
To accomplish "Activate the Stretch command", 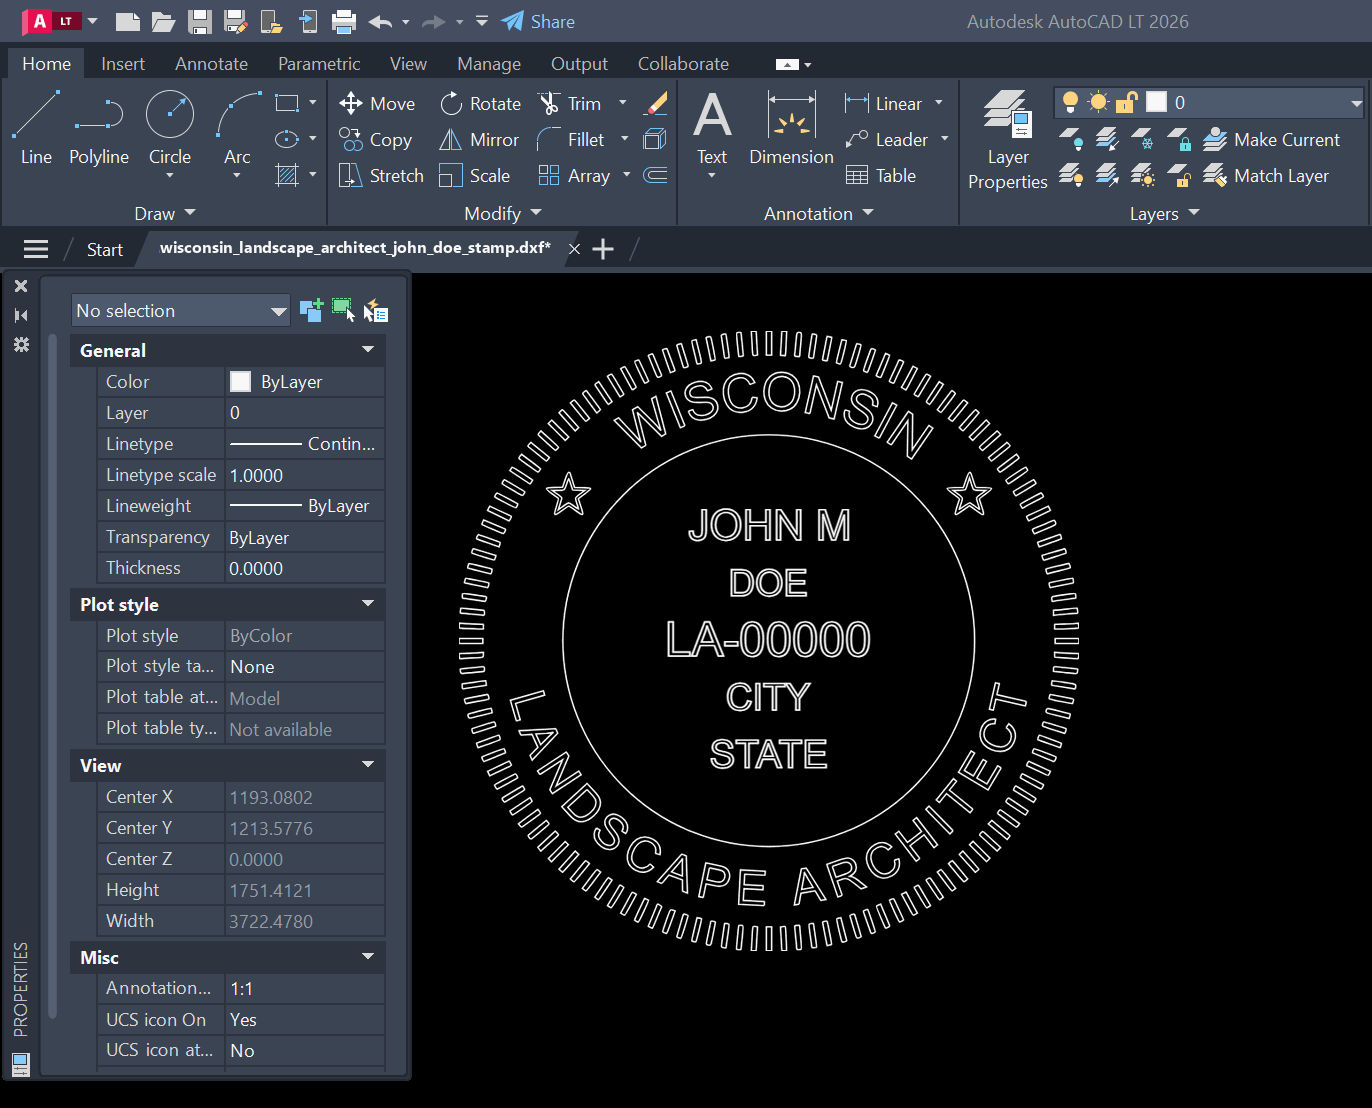I will (x=381, y=175).
